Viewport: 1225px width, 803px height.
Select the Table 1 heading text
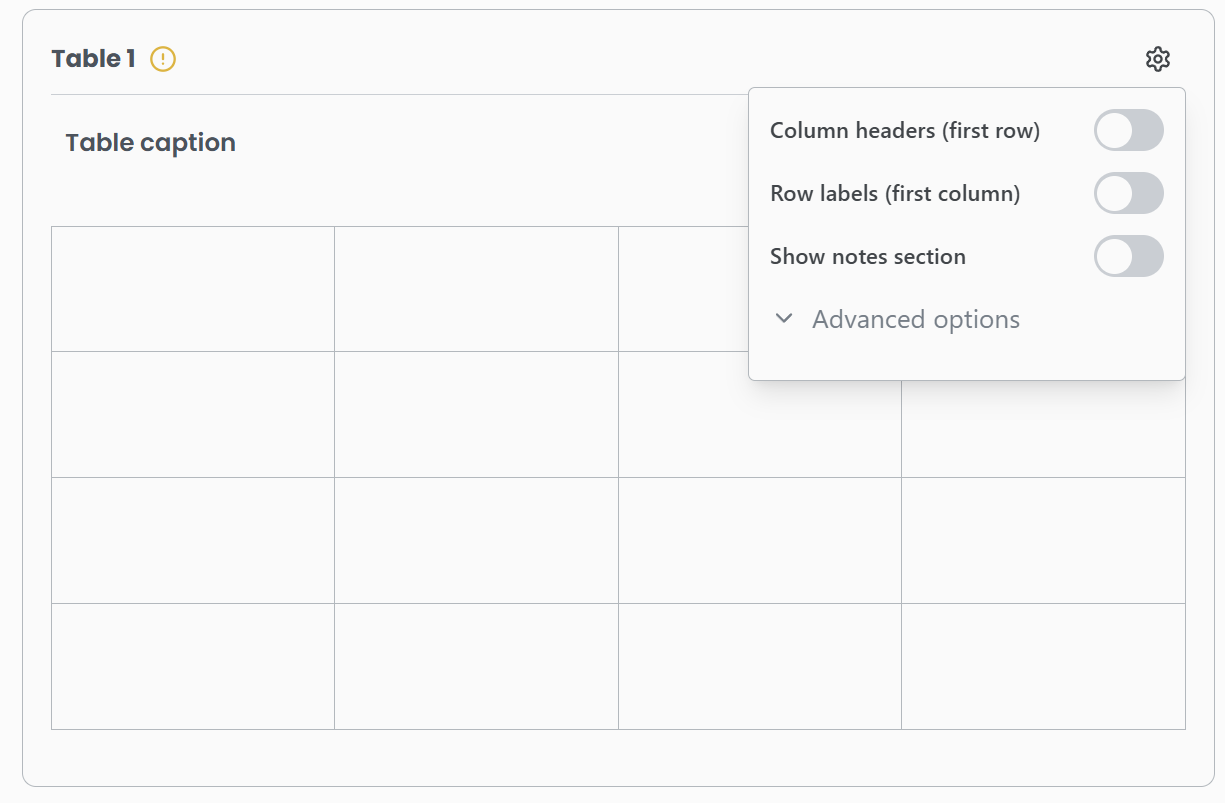tap(93, 59)
